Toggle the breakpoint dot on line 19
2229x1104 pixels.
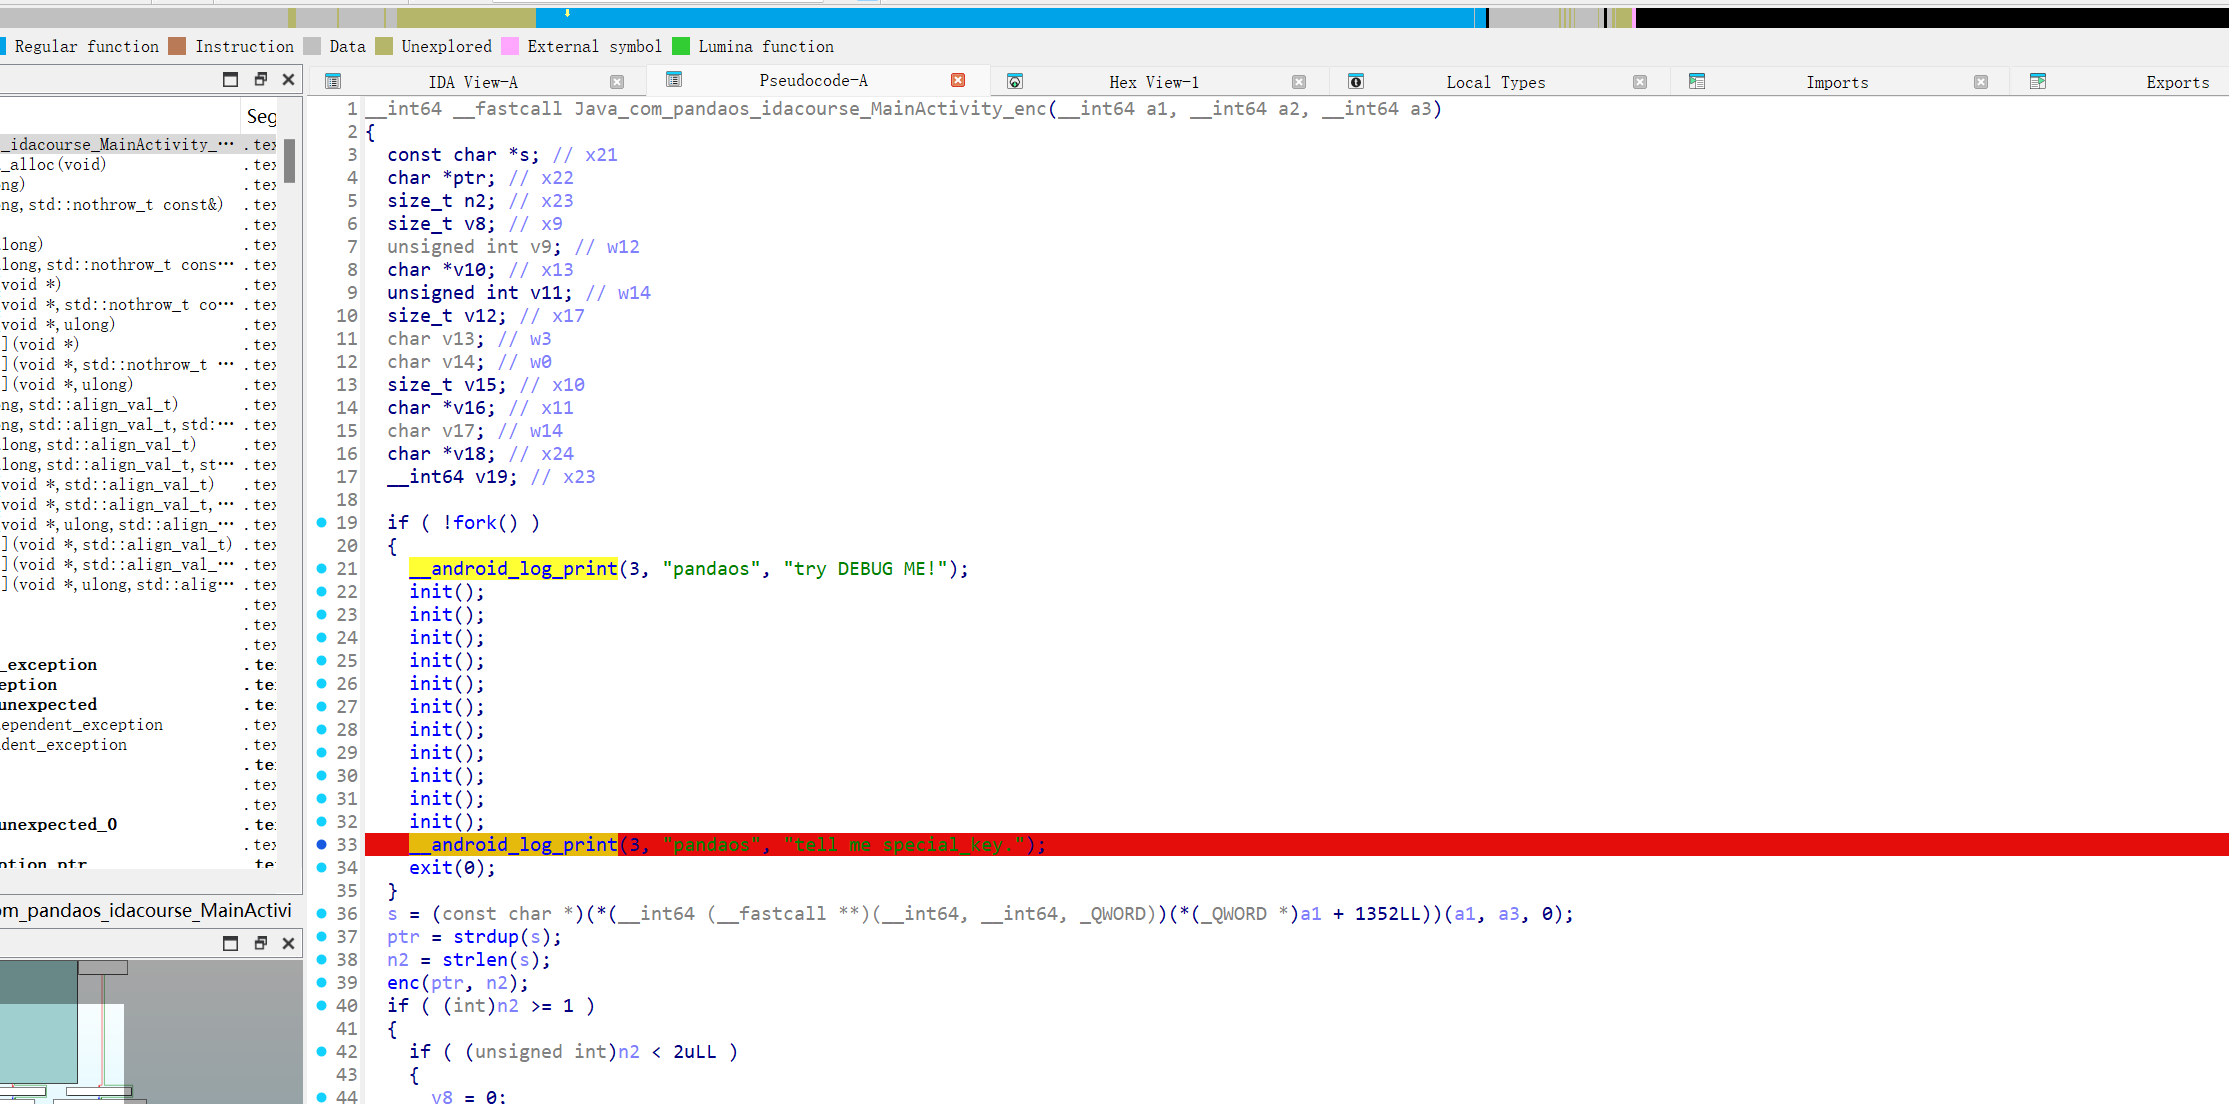click(321, 522)
